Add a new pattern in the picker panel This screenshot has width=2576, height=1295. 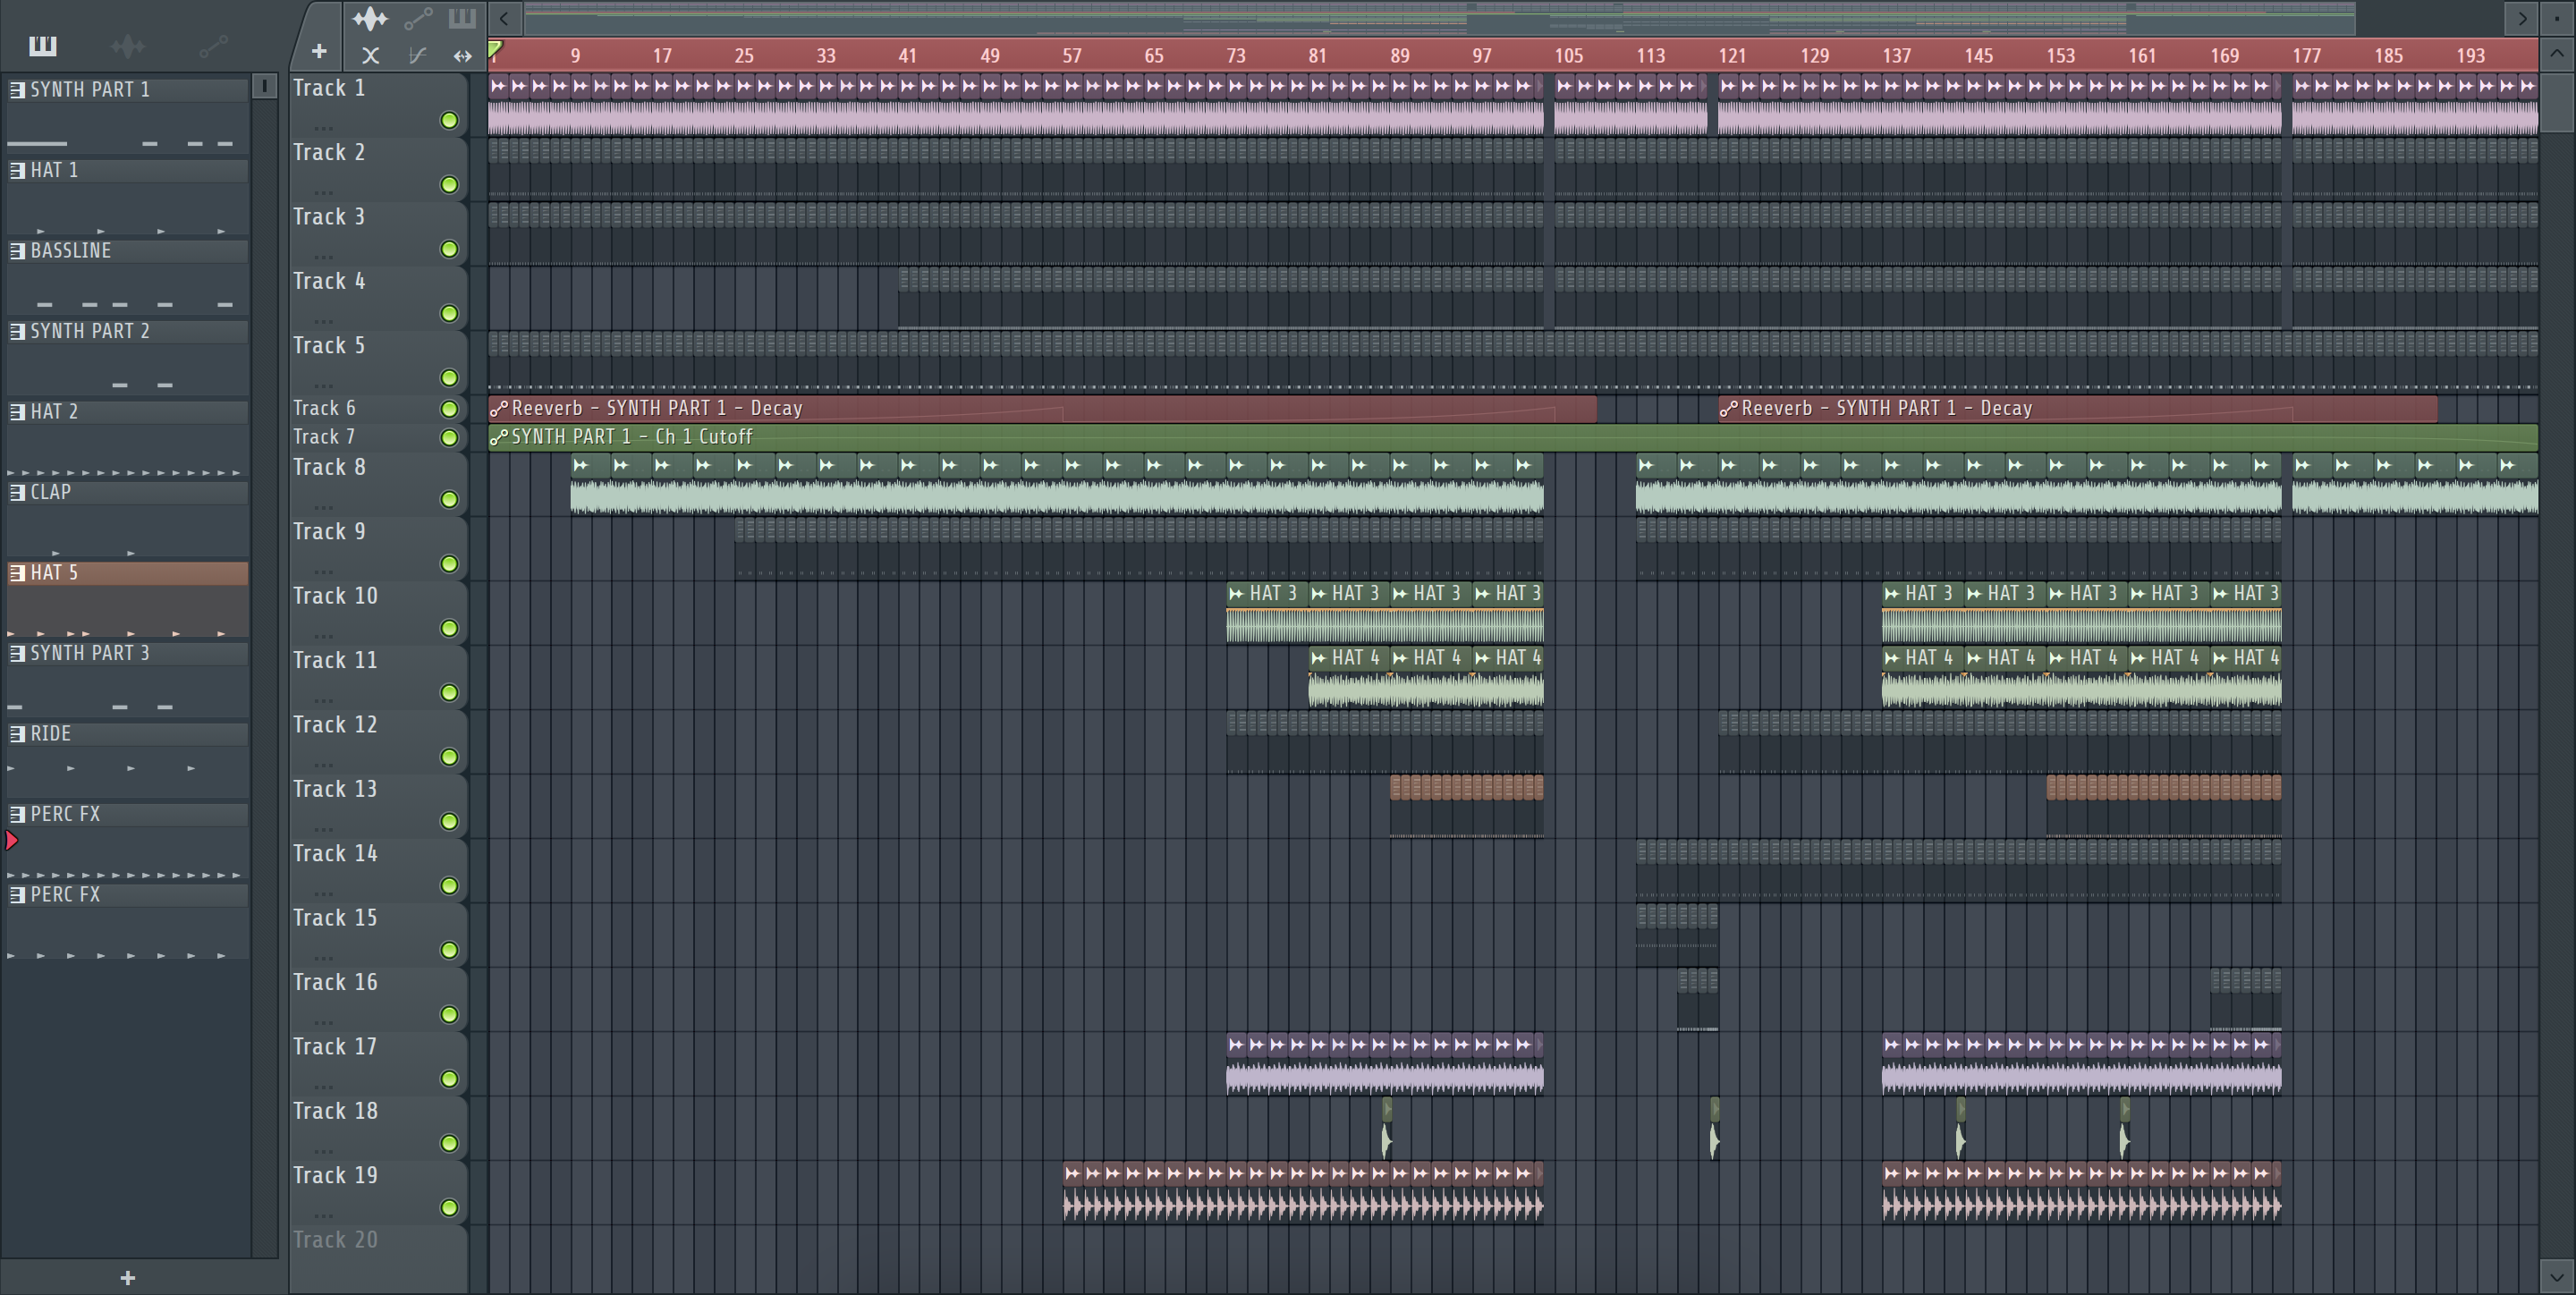[x=127, y=1277]
